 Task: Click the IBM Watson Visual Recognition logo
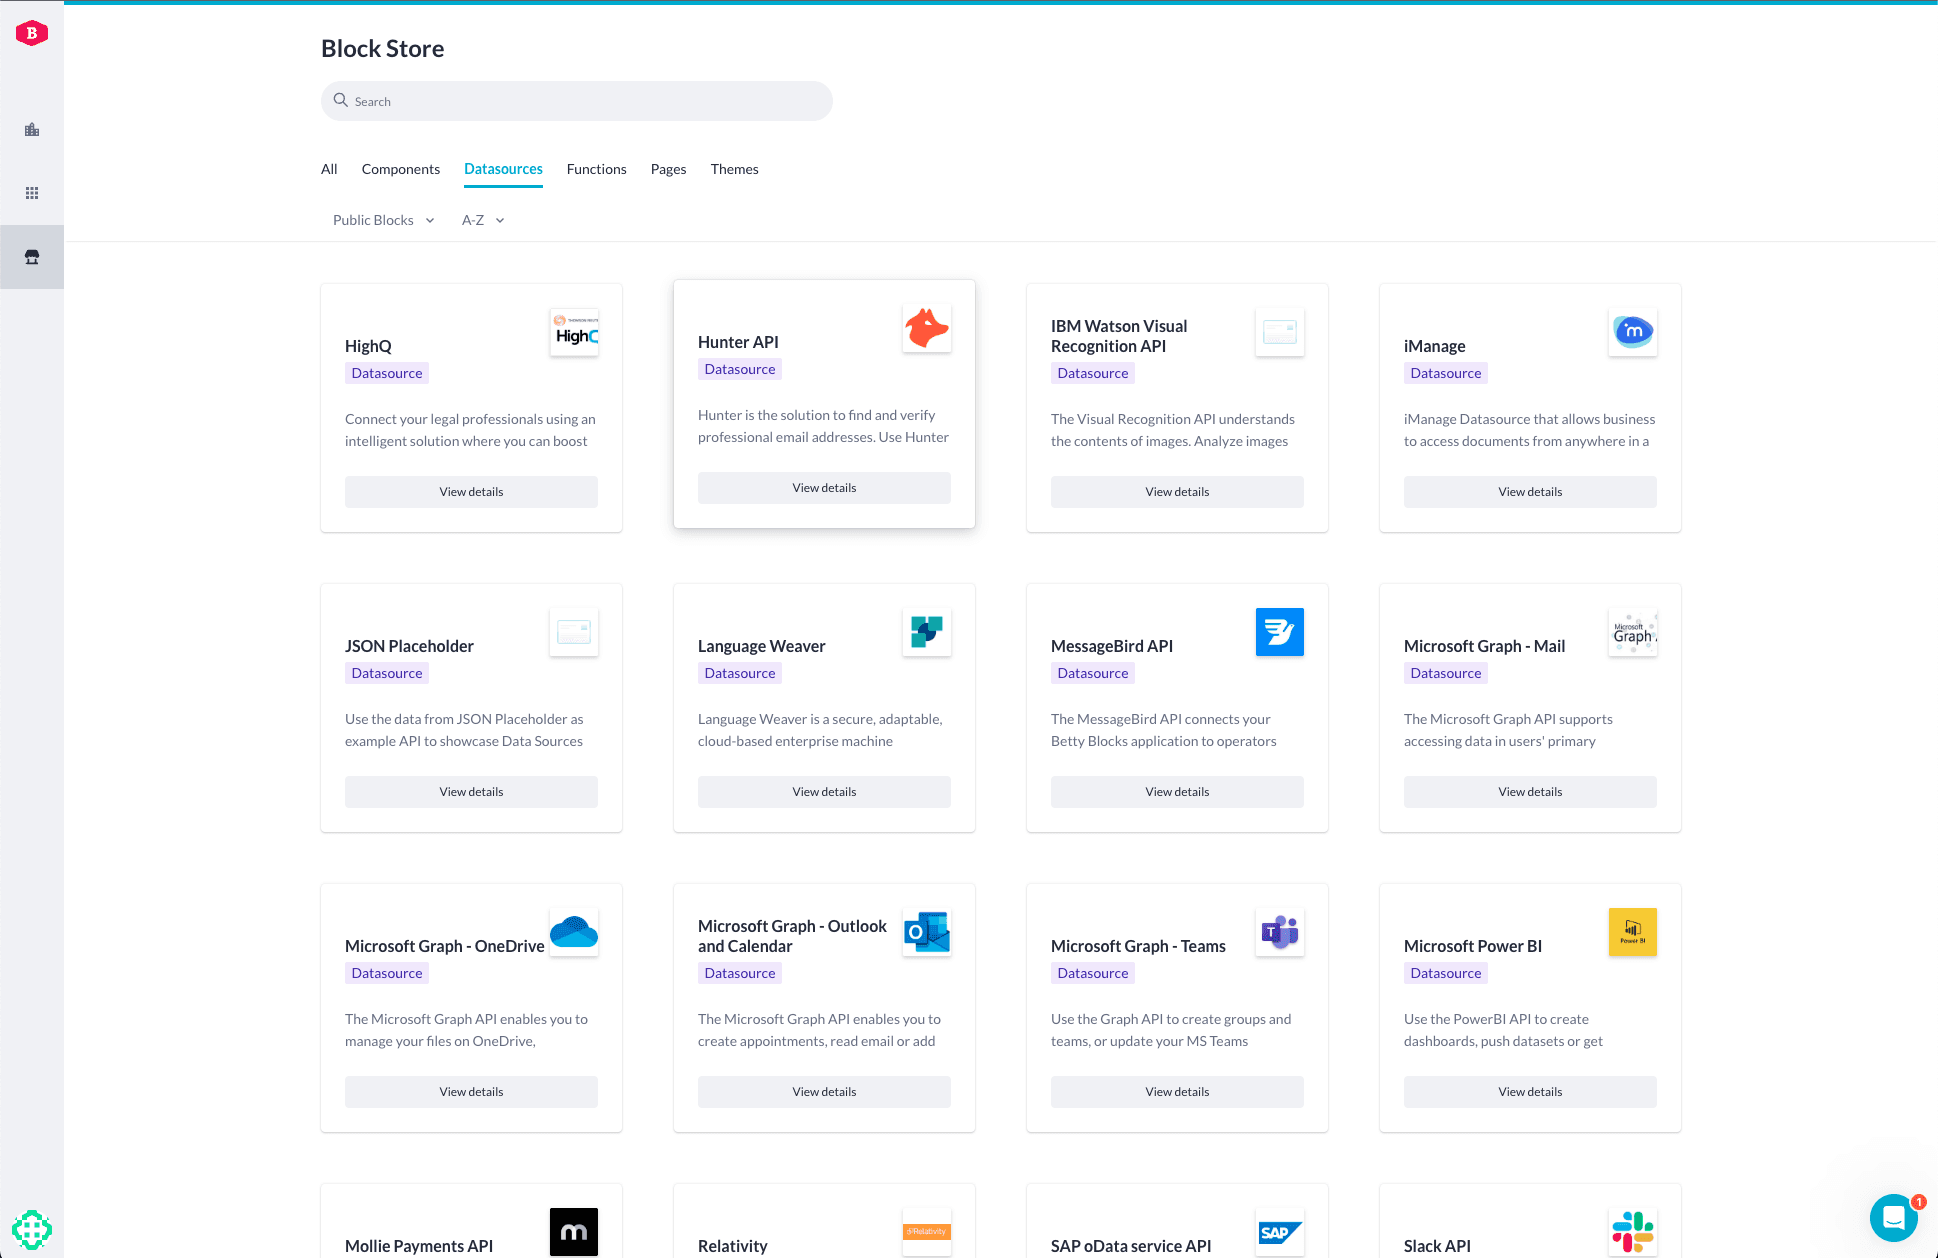(1280, 332)
